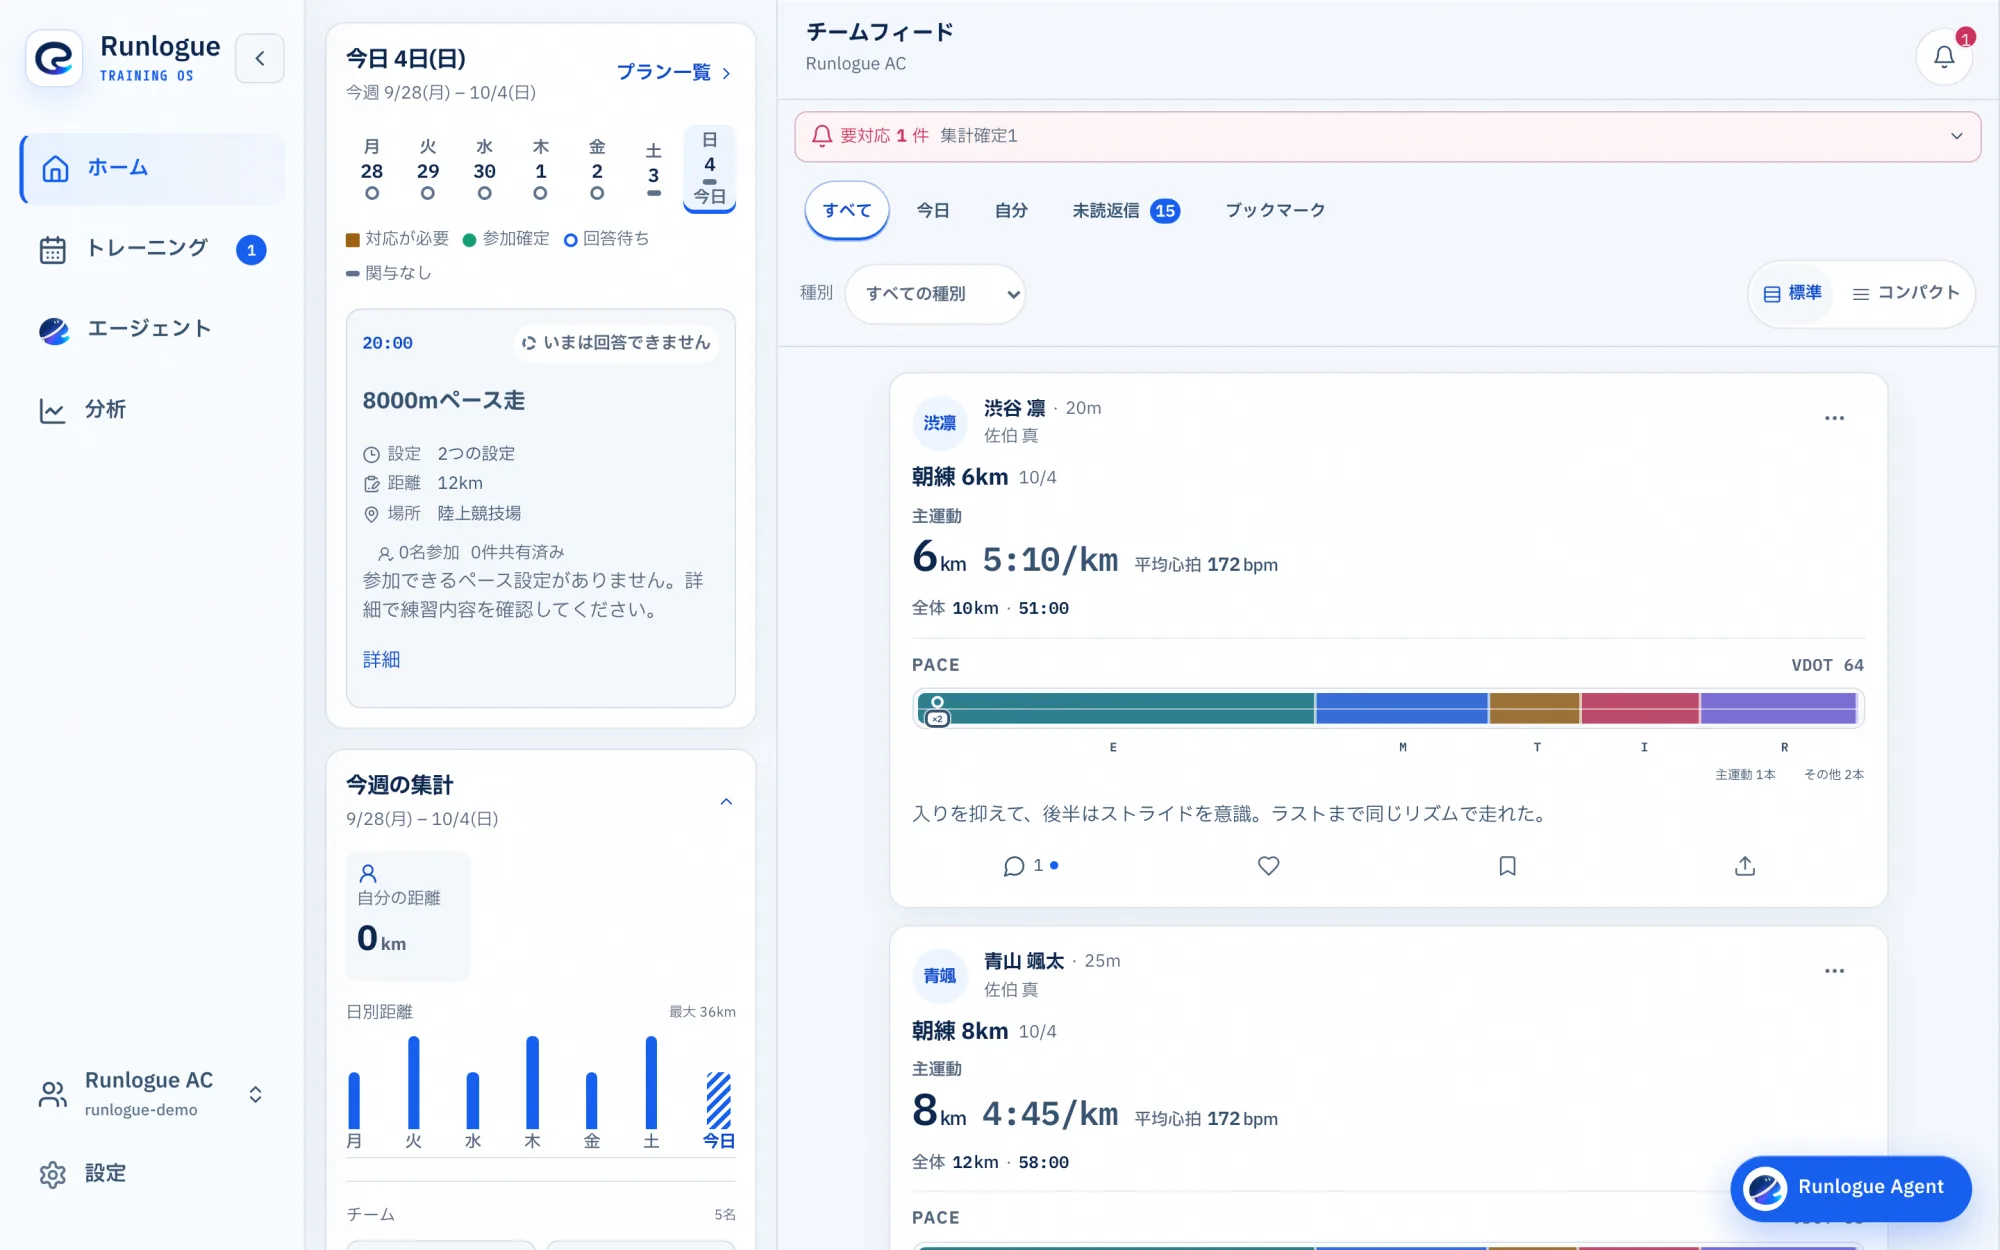Open more options on 渋谷 凛's post

coord(1834,418)
